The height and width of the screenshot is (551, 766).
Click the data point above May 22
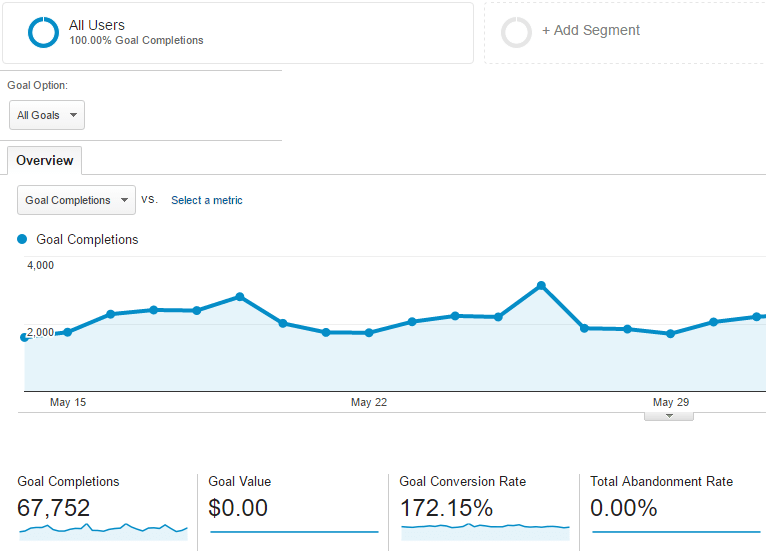(x=369, y=333)
